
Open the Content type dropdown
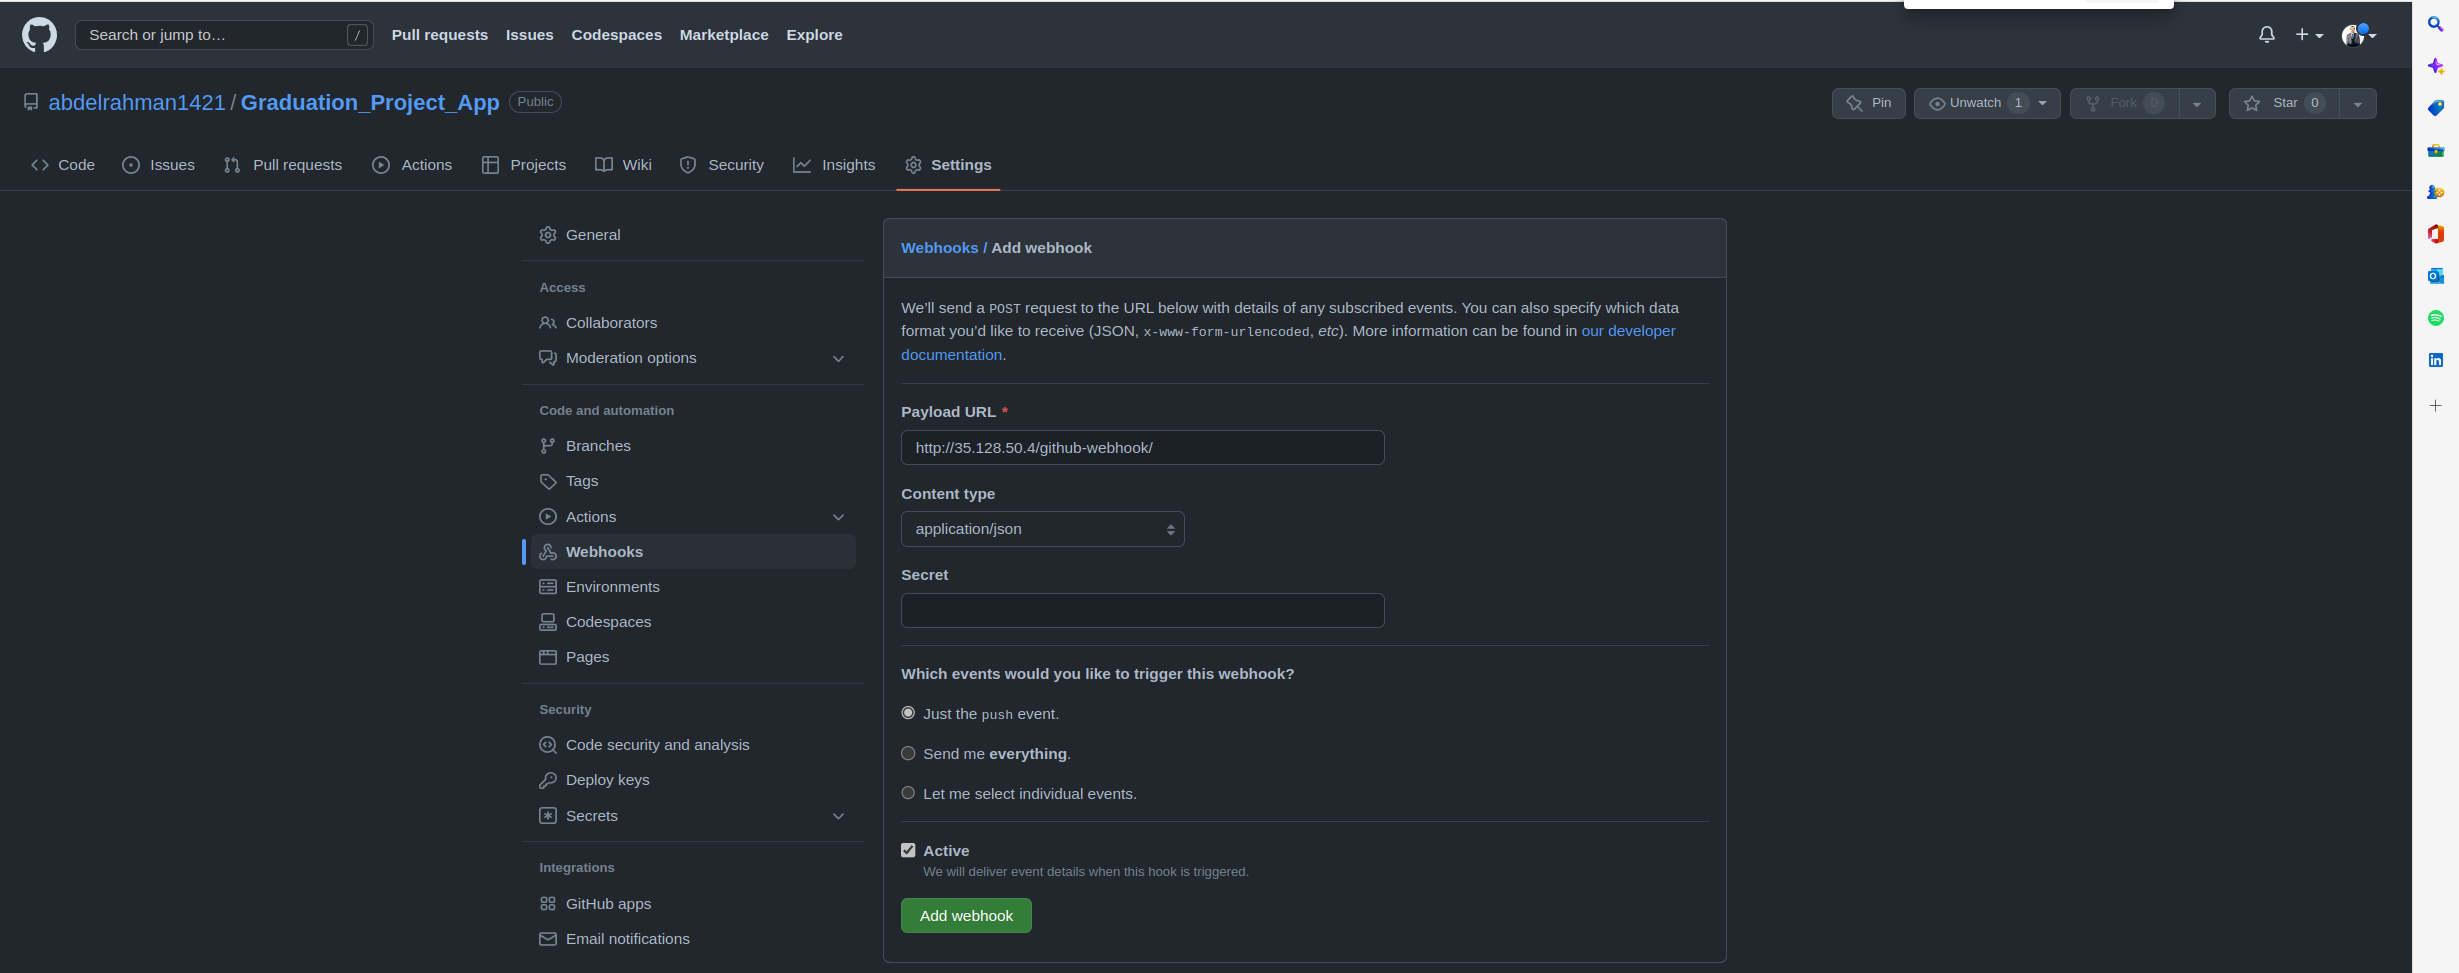tap(1042, 529)
